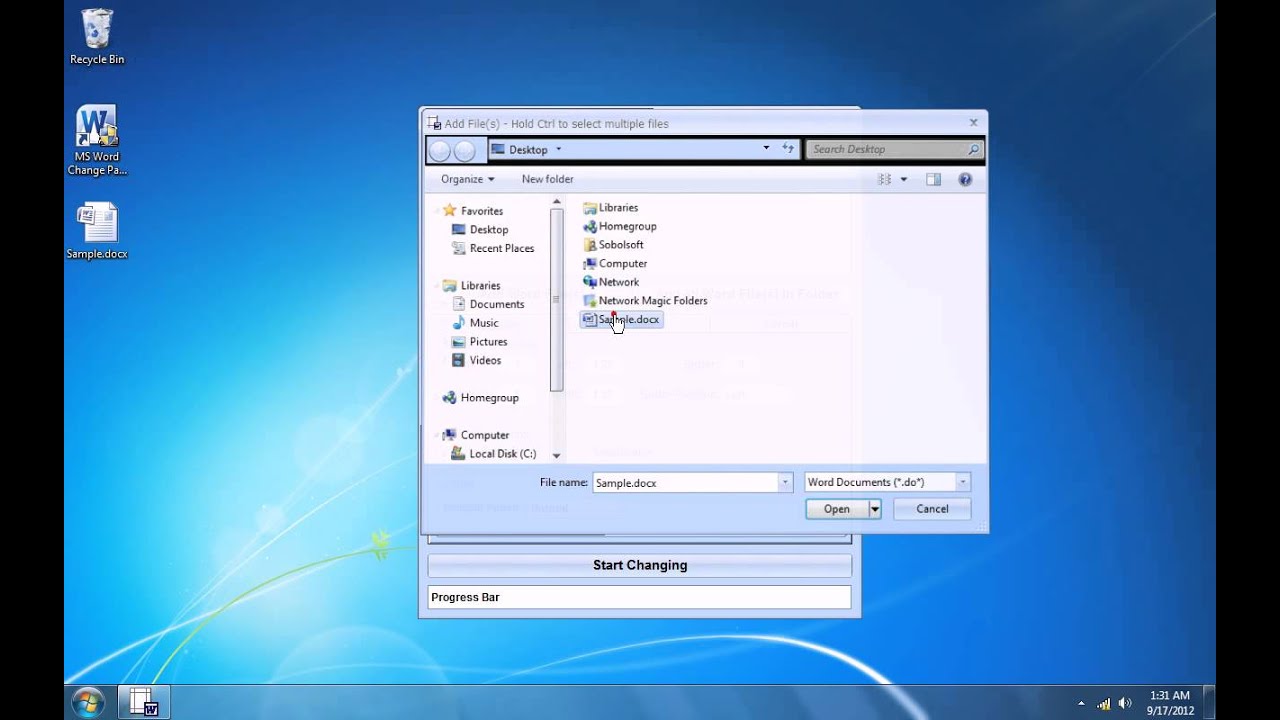Click navigation pane scrollbar up arrow
This screenshot has width=1280, height=720.
pyautogui.click(x=557, y=204)
